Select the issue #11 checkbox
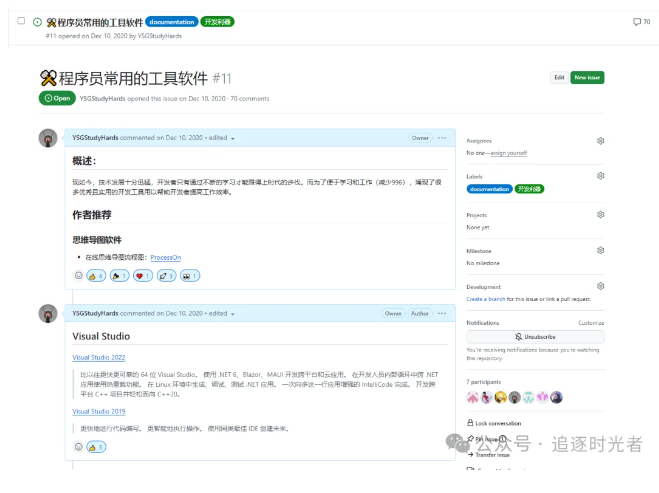Screen dimensions: 659x493 22,21
